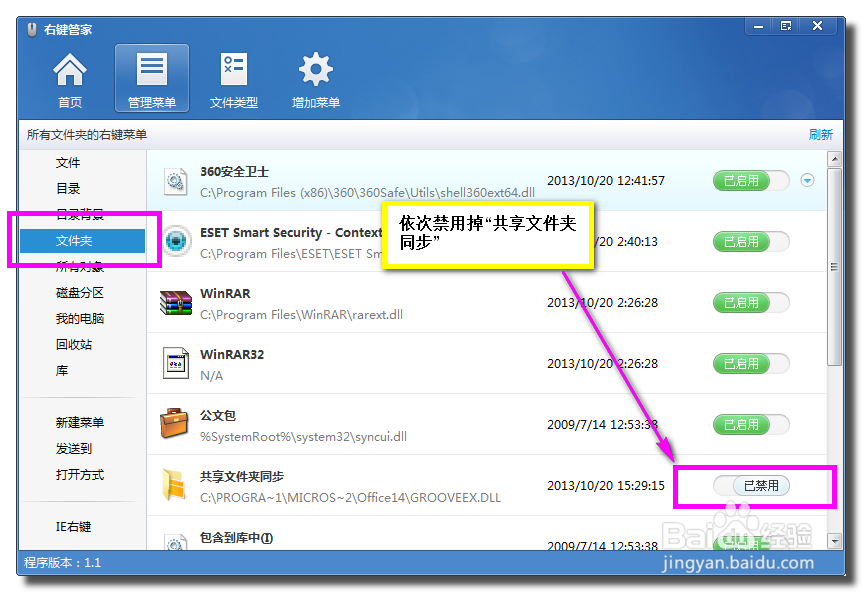The height and width of the screenshot is (593, 863).
Task: Select 文件 in the sidebar
Action: click(68, 162)
